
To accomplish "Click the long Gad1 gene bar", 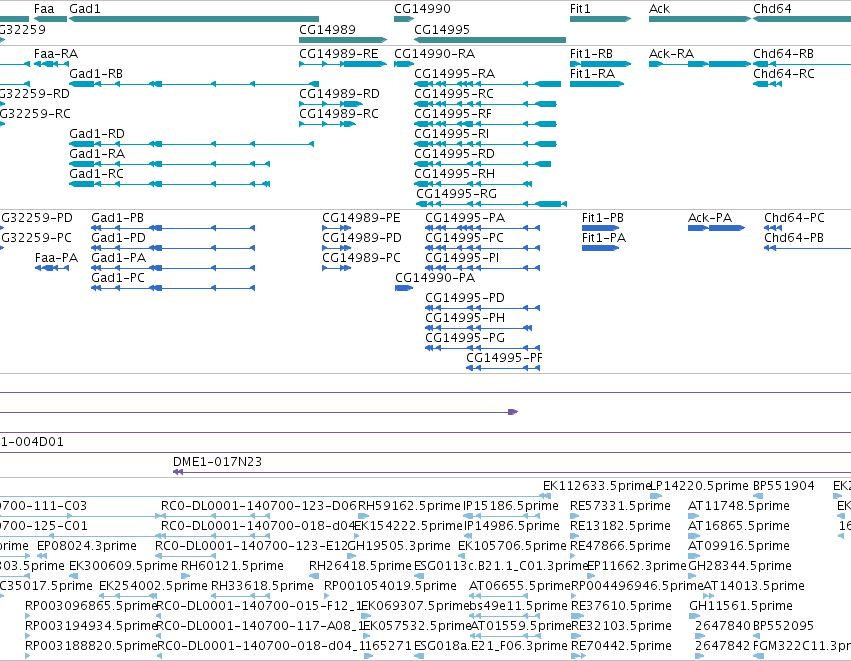I will (x=194, y=19).
